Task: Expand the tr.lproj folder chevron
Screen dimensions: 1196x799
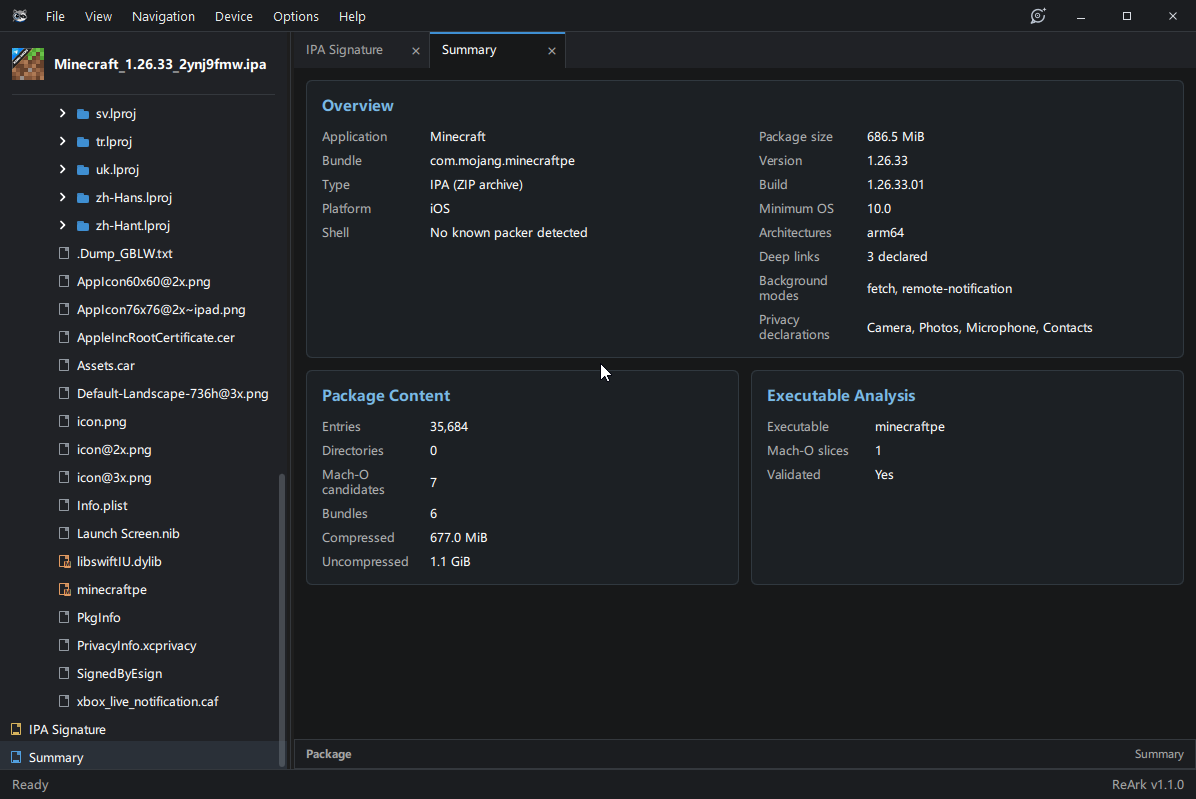Action: 63,141
